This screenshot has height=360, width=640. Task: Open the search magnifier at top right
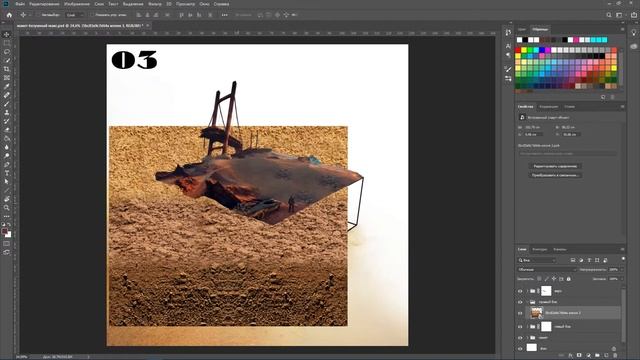click(x=609, y=15)
